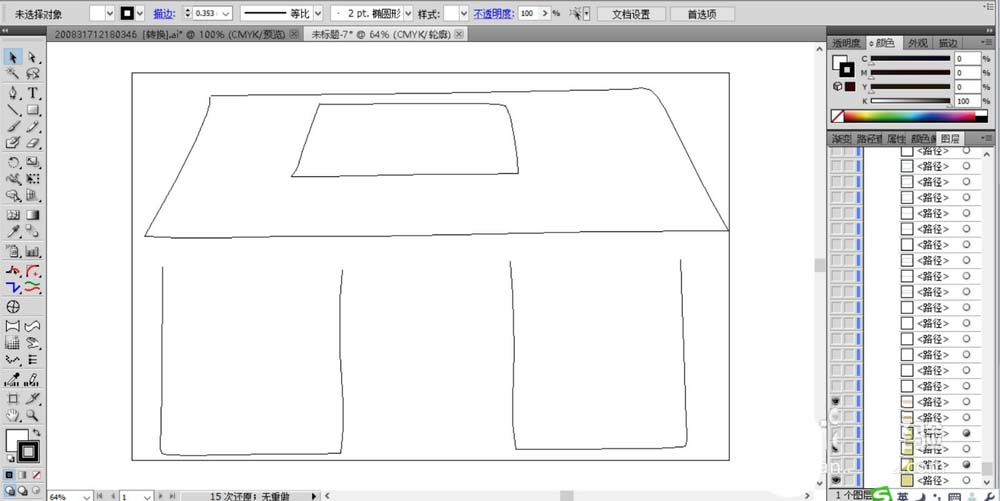Select the Paintbrush tool

point(13,127)
